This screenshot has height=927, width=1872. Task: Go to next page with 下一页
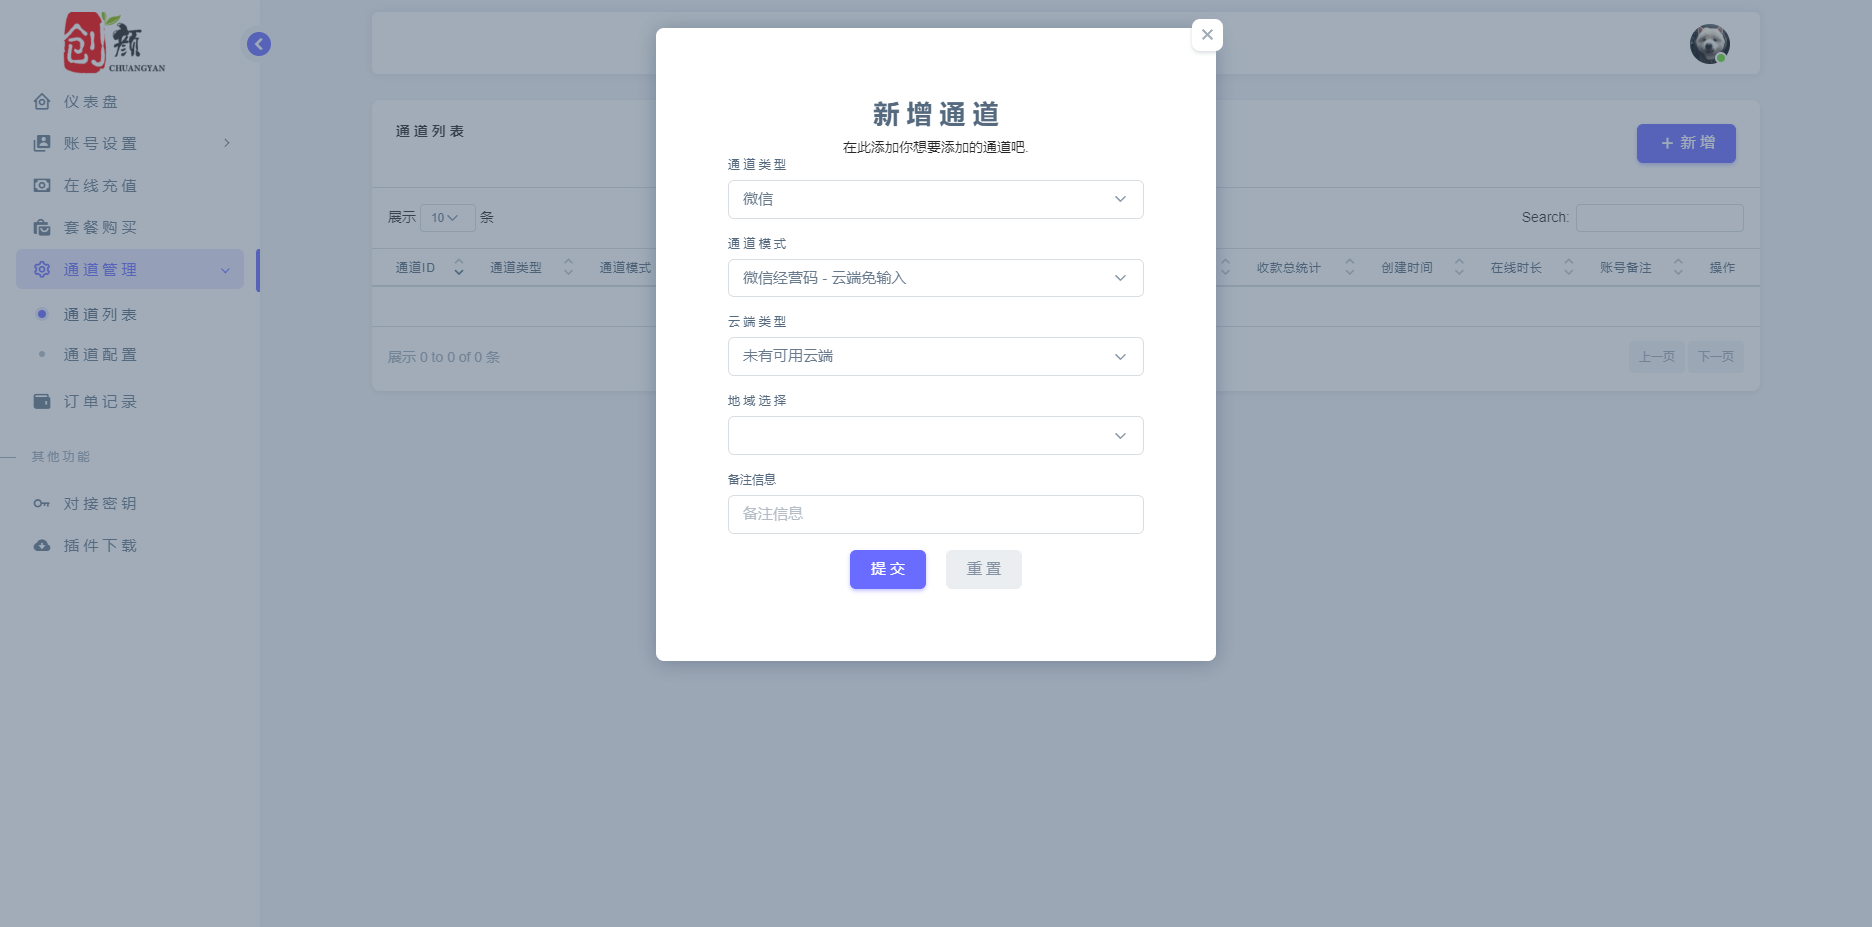1716,357
